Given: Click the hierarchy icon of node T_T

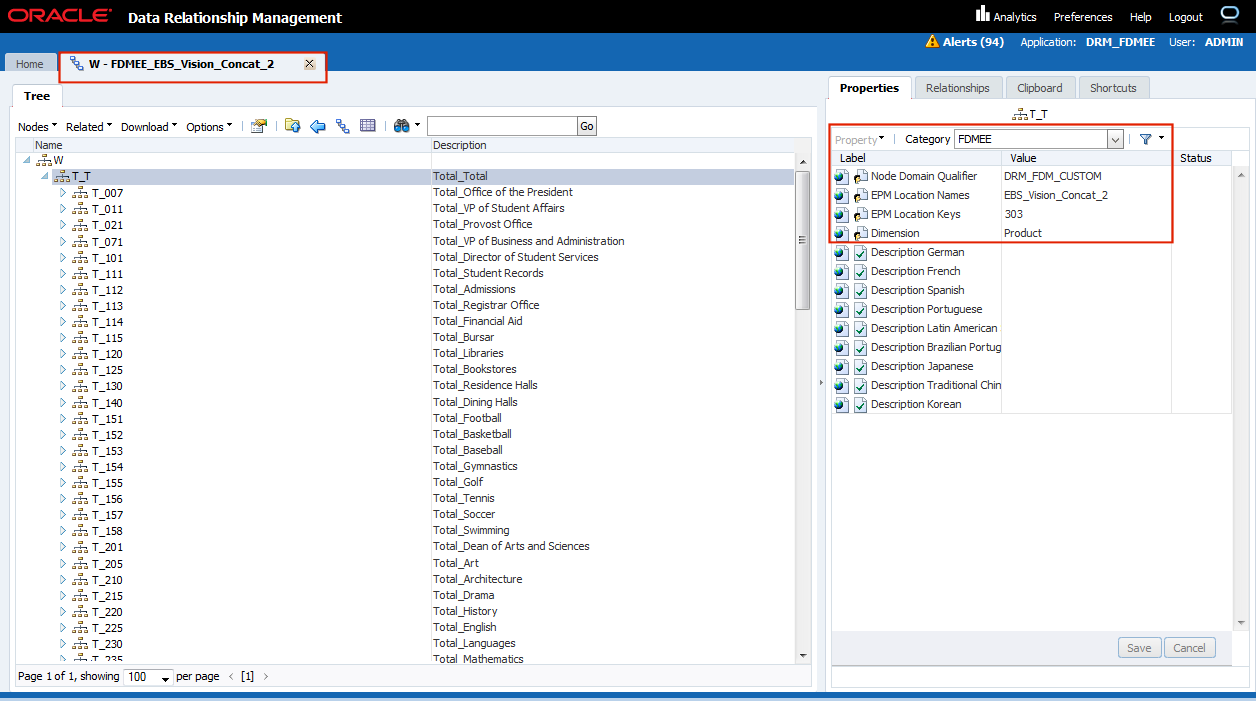Looking at the screenshot, I should [62, 176].
